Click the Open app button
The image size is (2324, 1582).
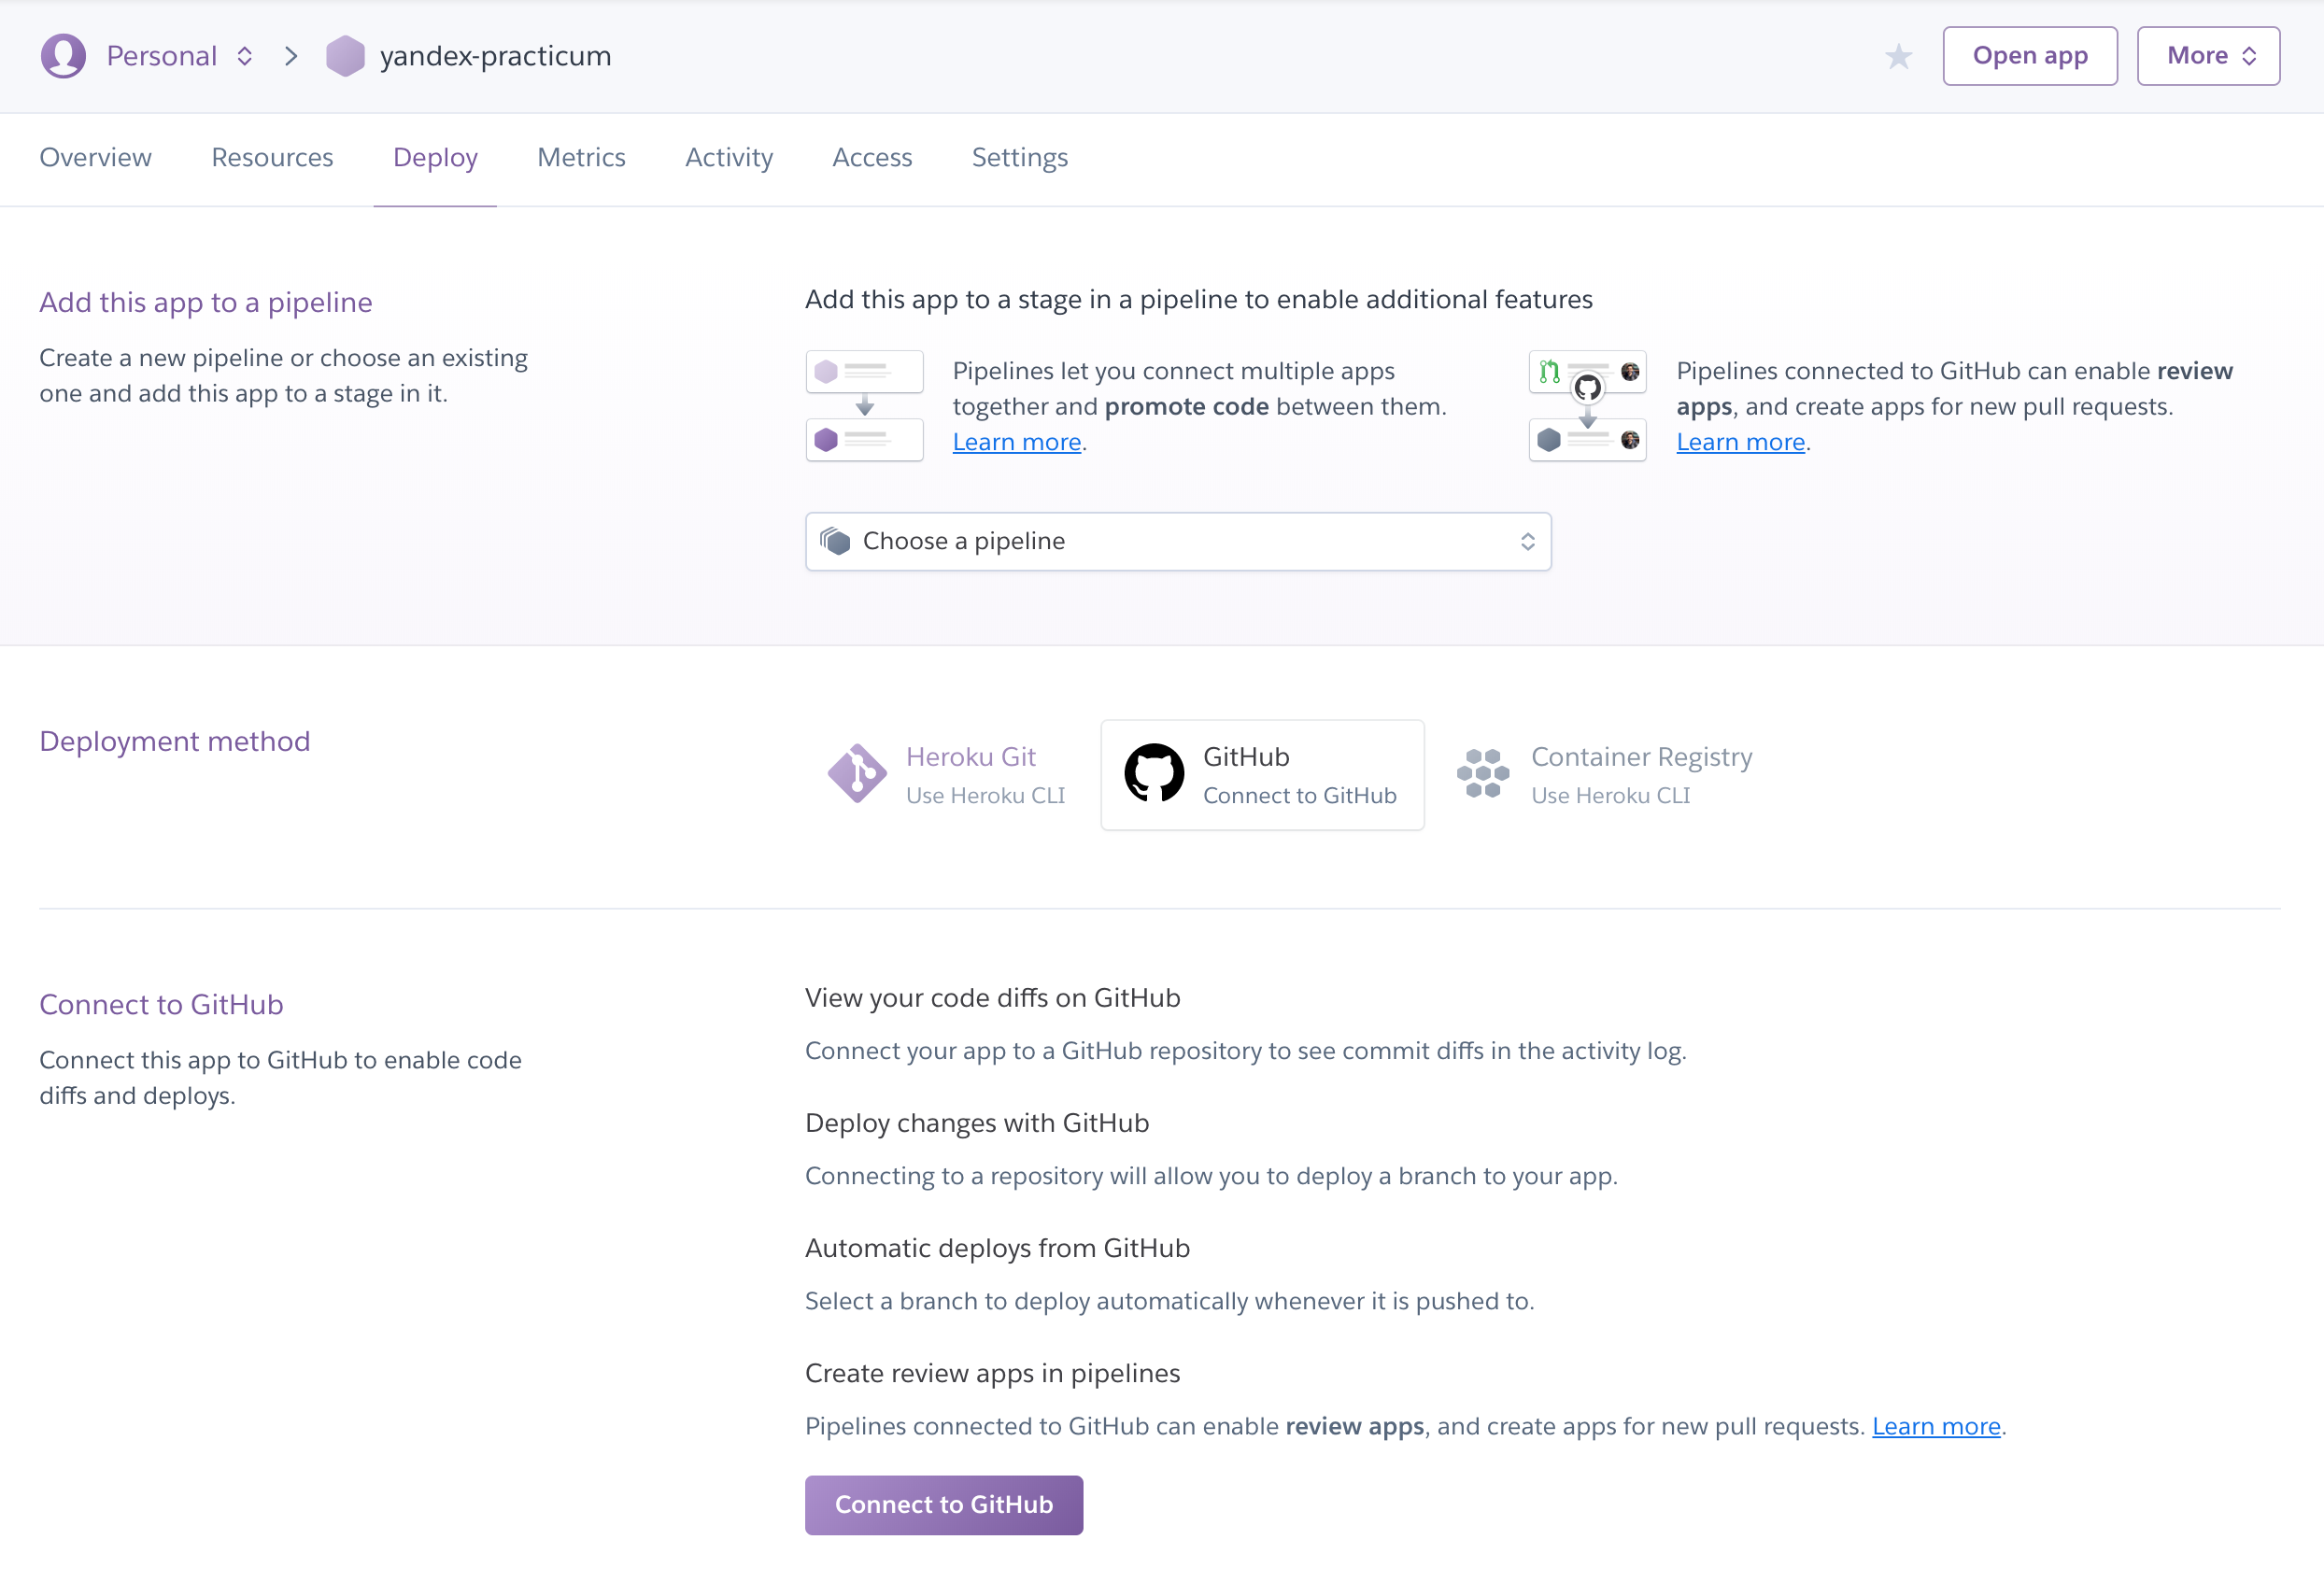tap(2030, 56)
